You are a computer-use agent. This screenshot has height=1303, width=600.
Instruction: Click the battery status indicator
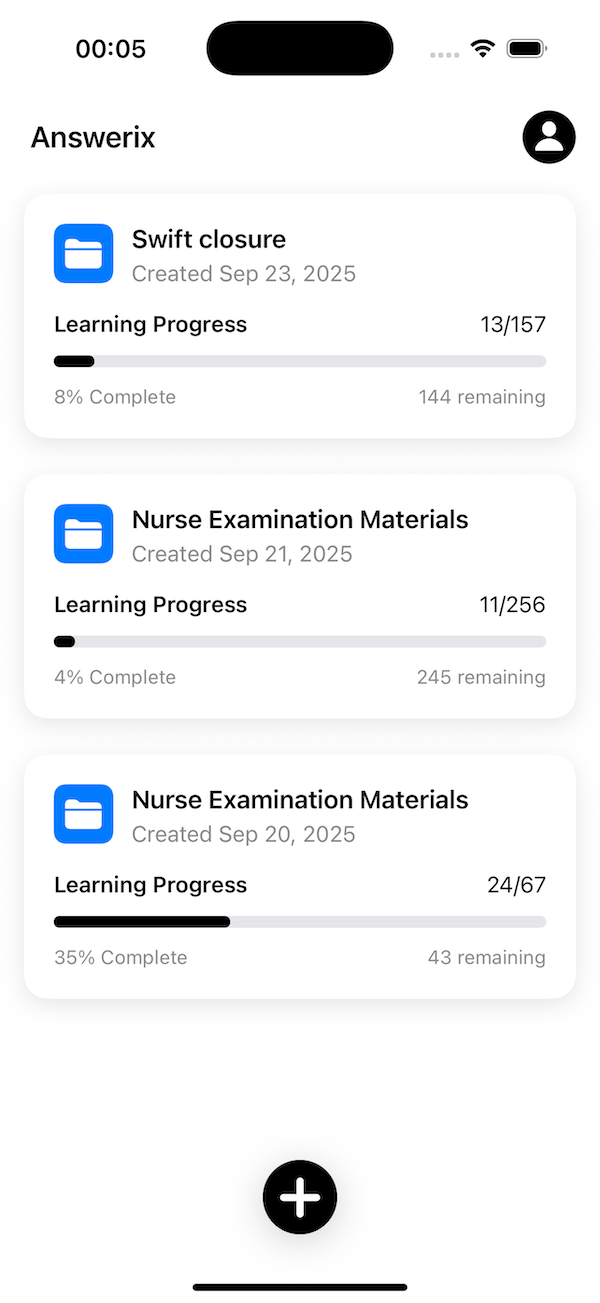tap(524, 47)
